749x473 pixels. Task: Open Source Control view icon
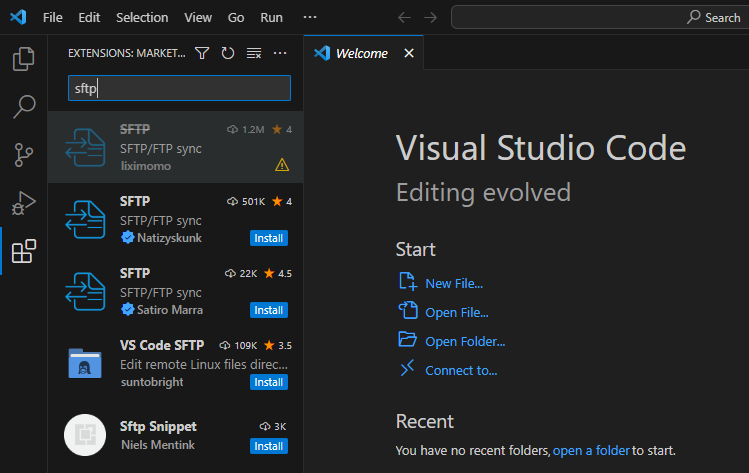(x=23, y=154)
